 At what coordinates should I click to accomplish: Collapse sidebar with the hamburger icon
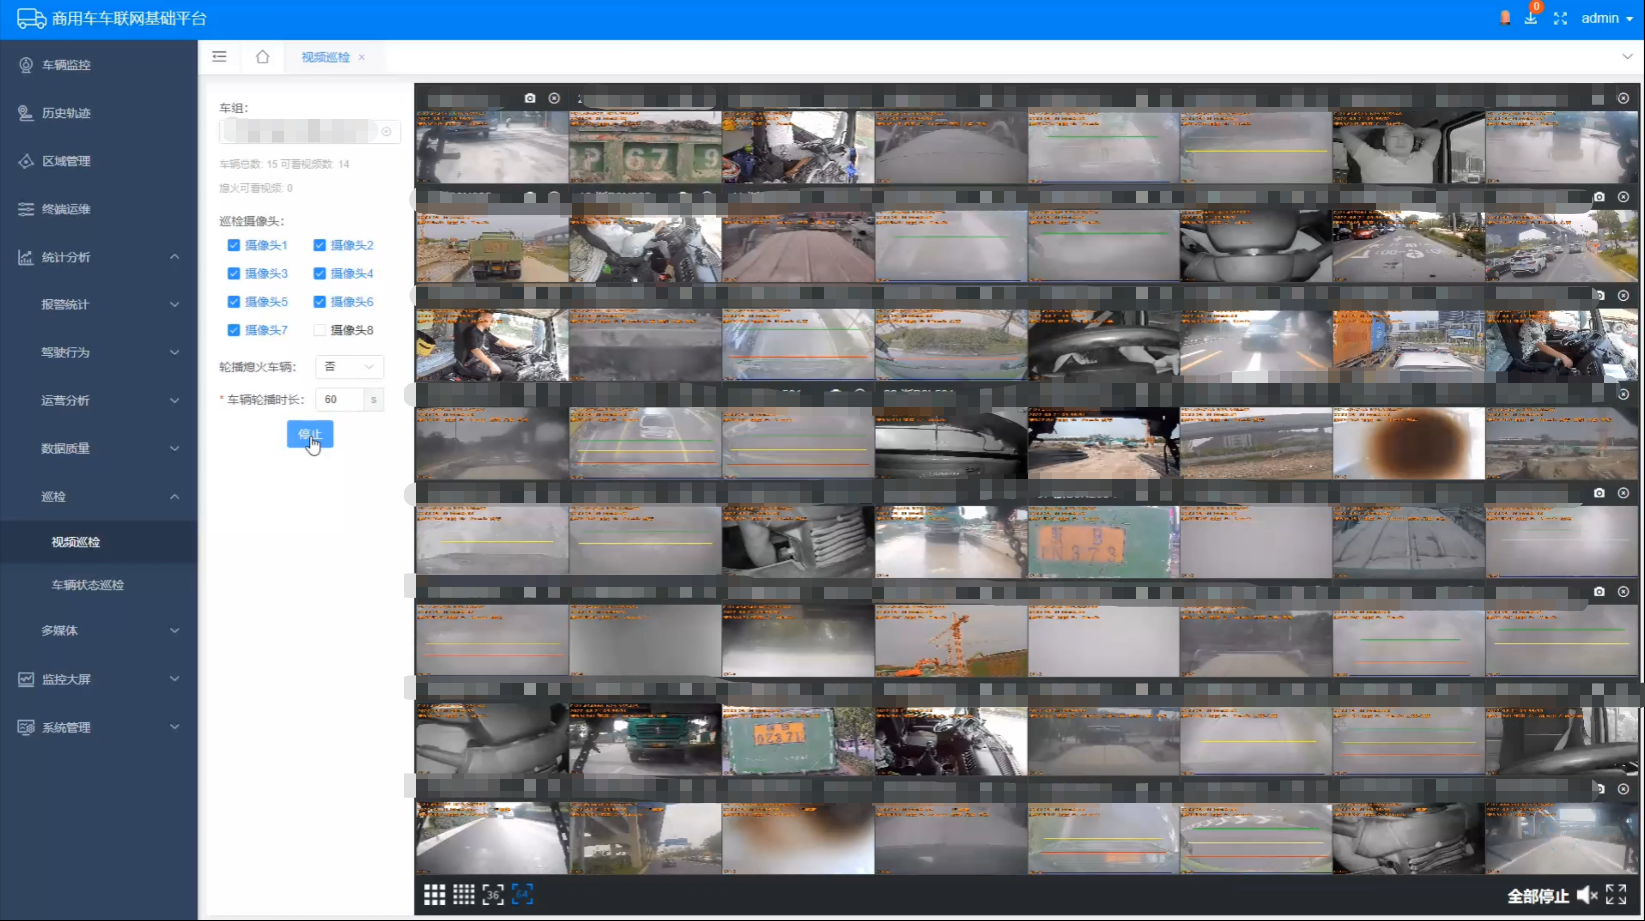pos(219,57)
